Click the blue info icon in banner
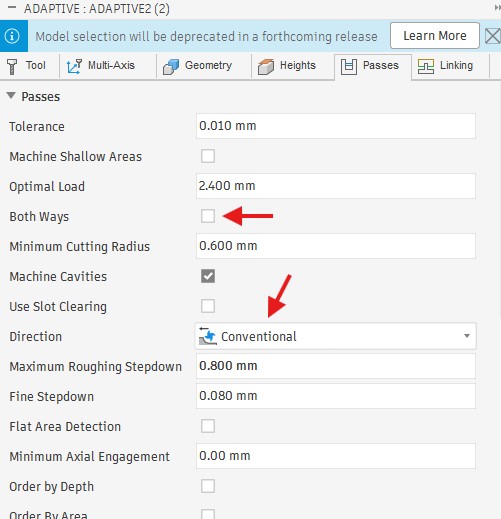 point(13,36)
